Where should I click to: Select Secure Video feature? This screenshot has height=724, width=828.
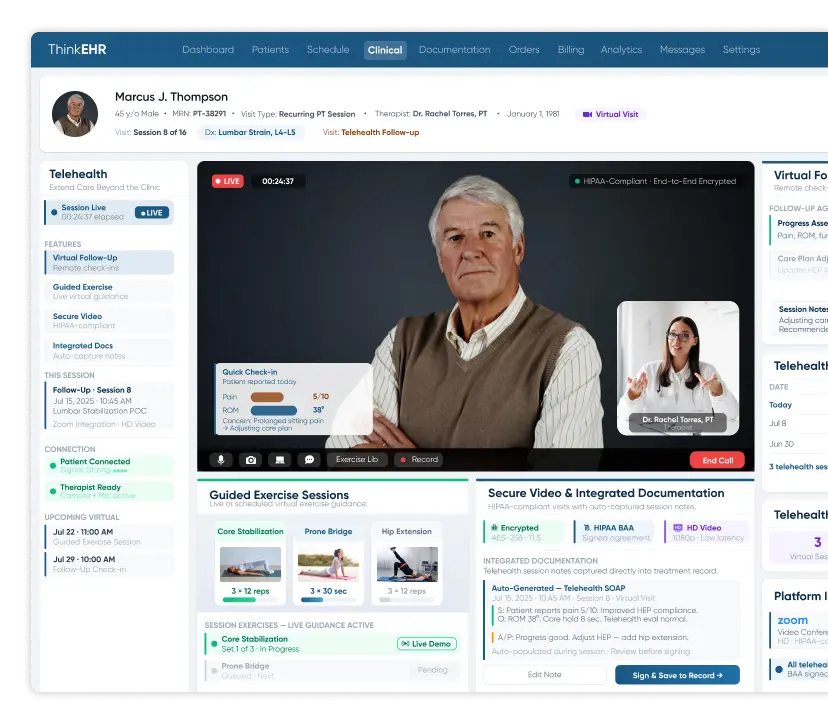coord(109,321)
